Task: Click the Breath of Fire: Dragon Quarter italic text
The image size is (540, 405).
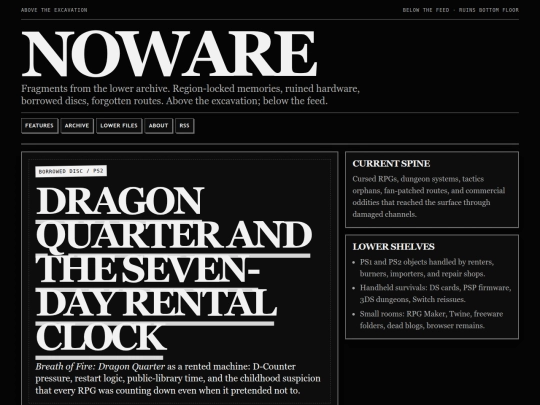Action: tap(100, 366)
